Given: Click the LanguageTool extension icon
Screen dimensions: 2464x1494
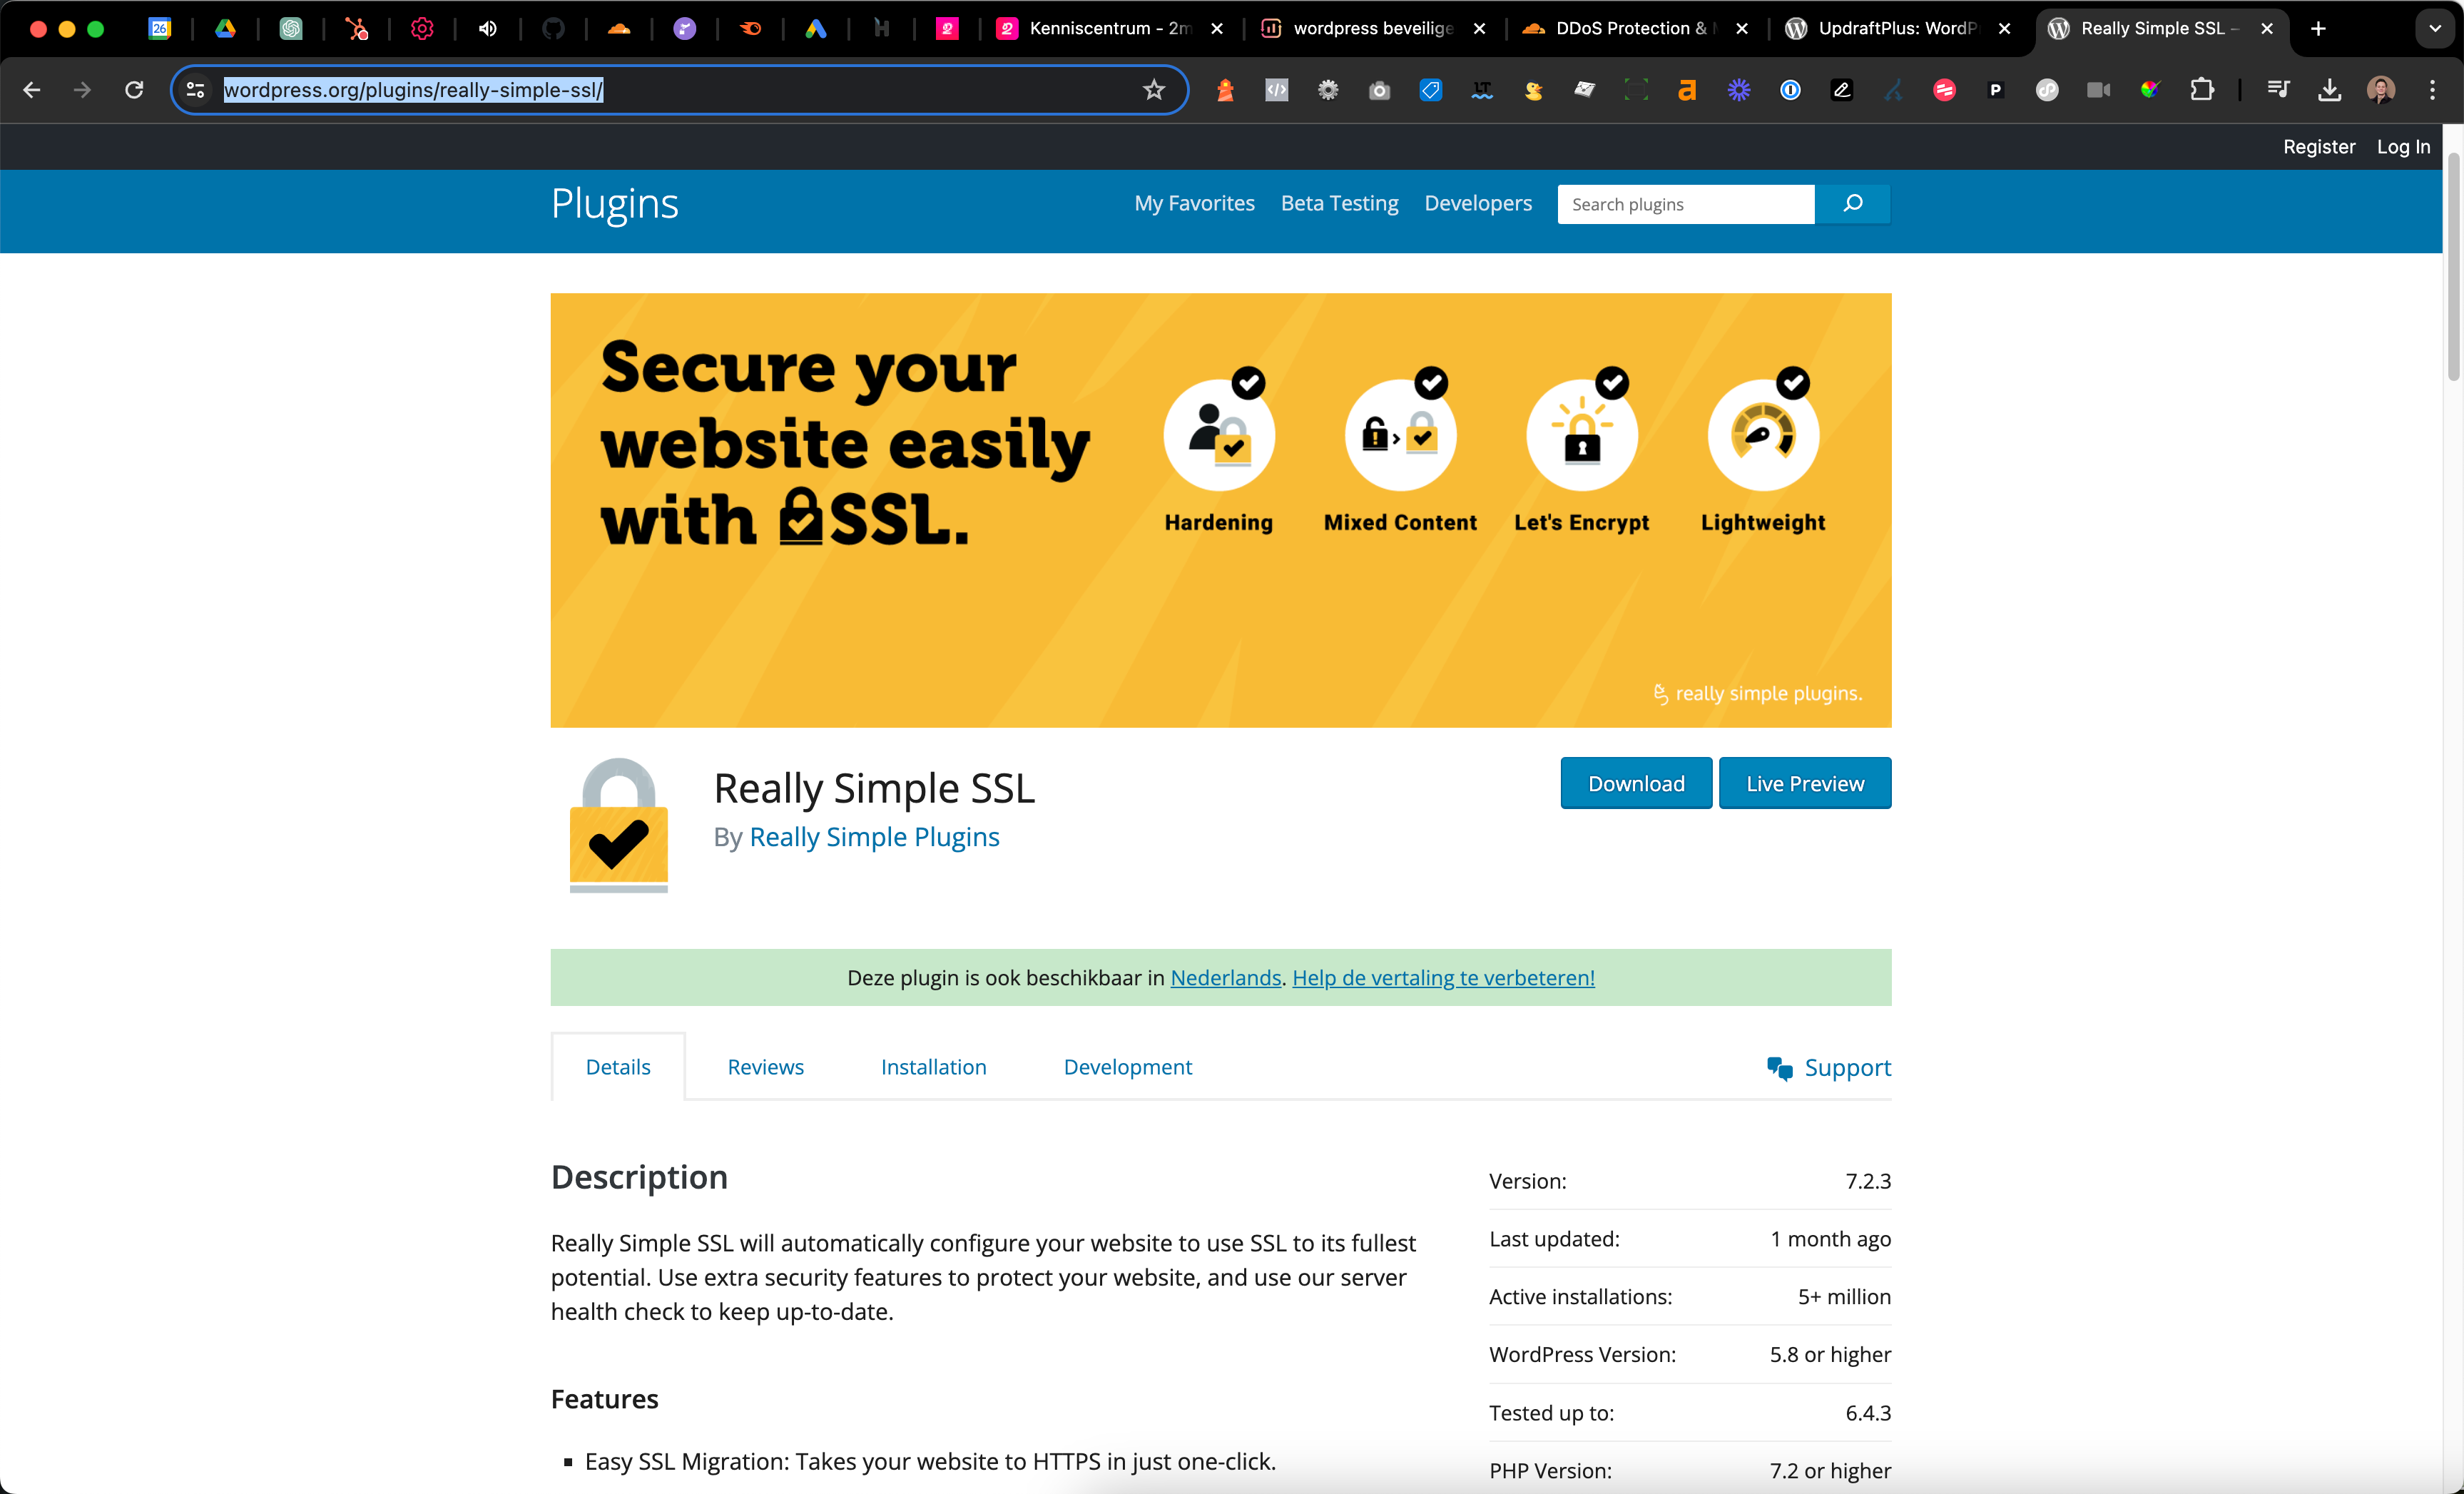Looking at the screenshot, I should [1482, 90].
